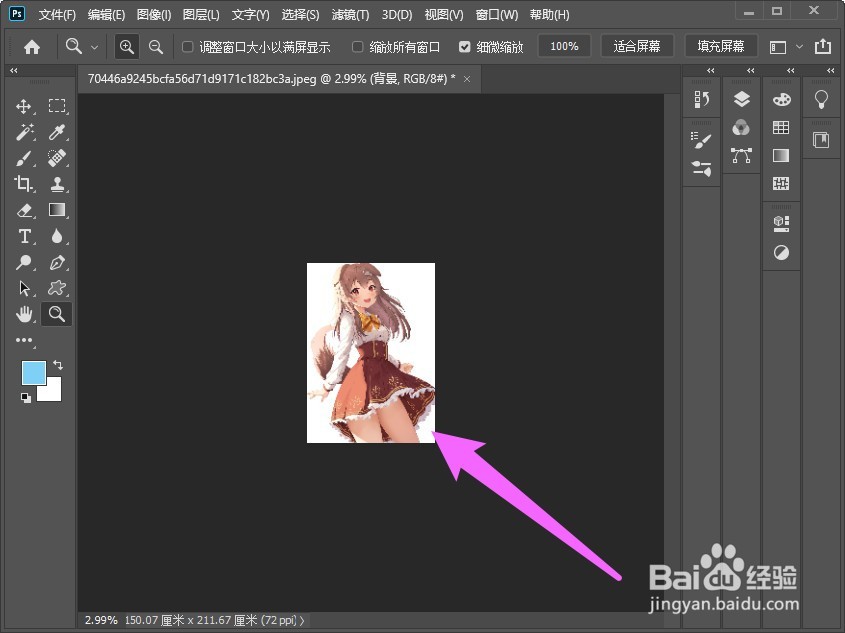Open the Layers panel icon
This screenshot has height=633, width=845.
click(742, 99)
